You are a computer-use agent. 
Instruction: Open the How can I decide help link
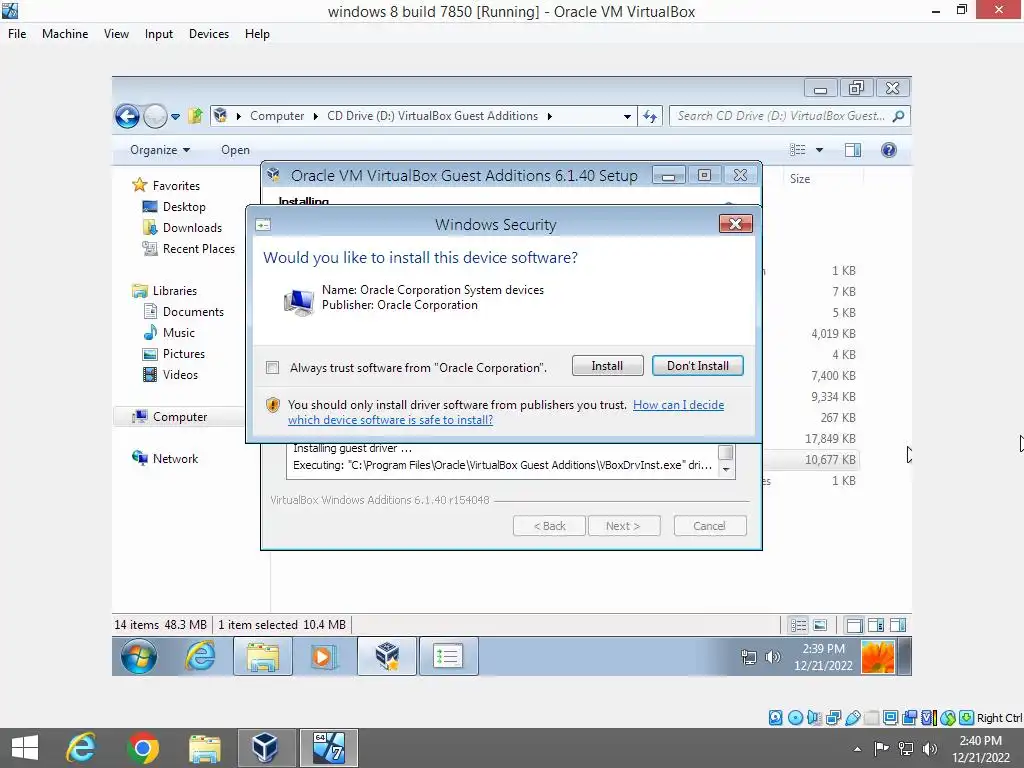tap(679, 405)
